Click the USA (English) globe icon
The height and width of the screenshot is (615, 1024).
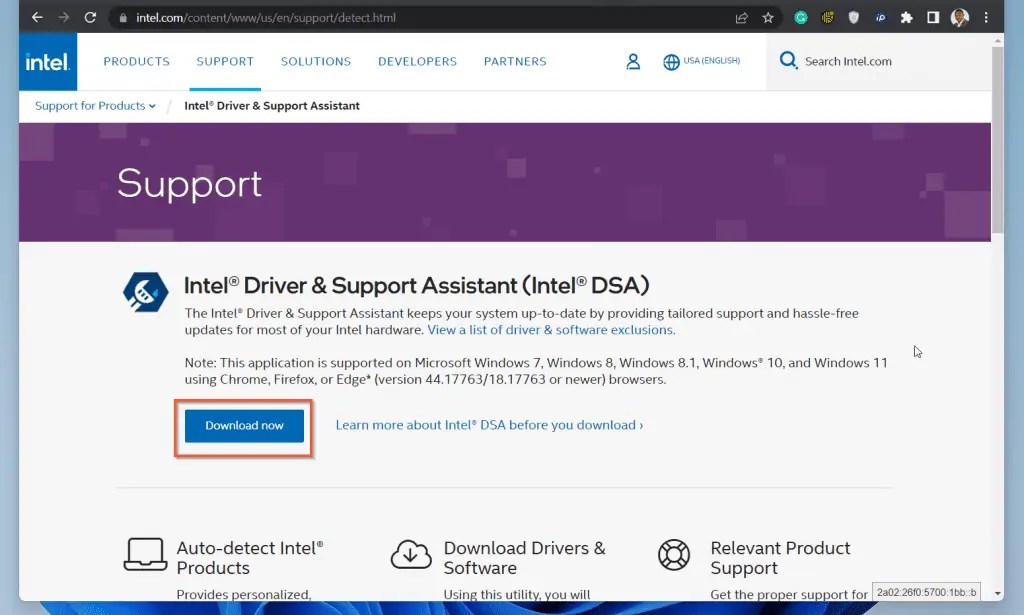pos(671,61)
